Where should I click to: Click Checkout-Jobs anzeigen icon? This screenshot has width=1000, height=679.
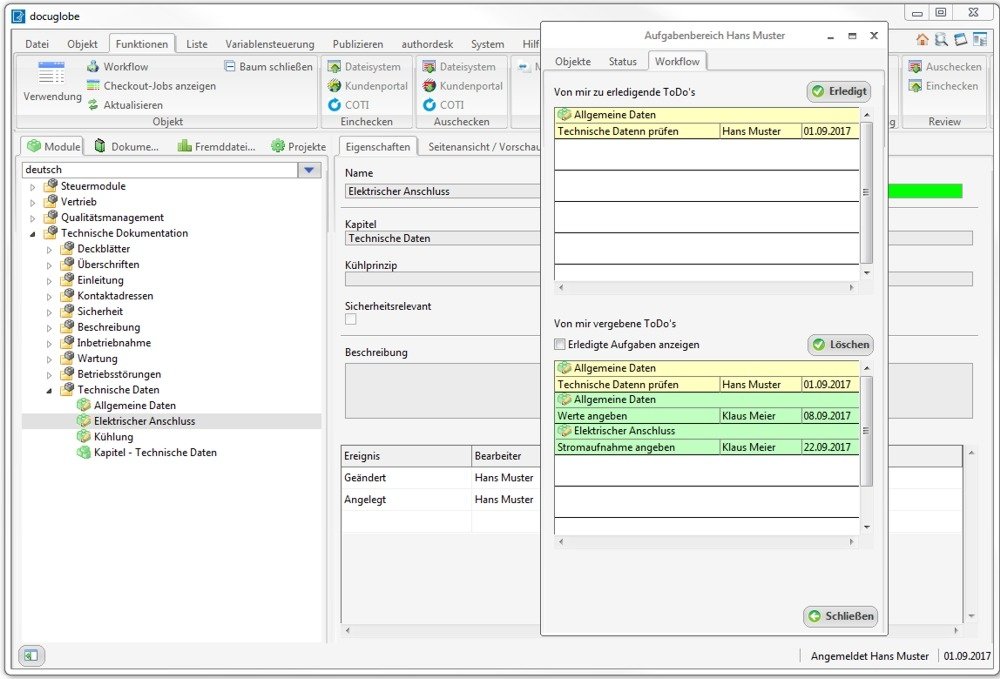(94, 86)
